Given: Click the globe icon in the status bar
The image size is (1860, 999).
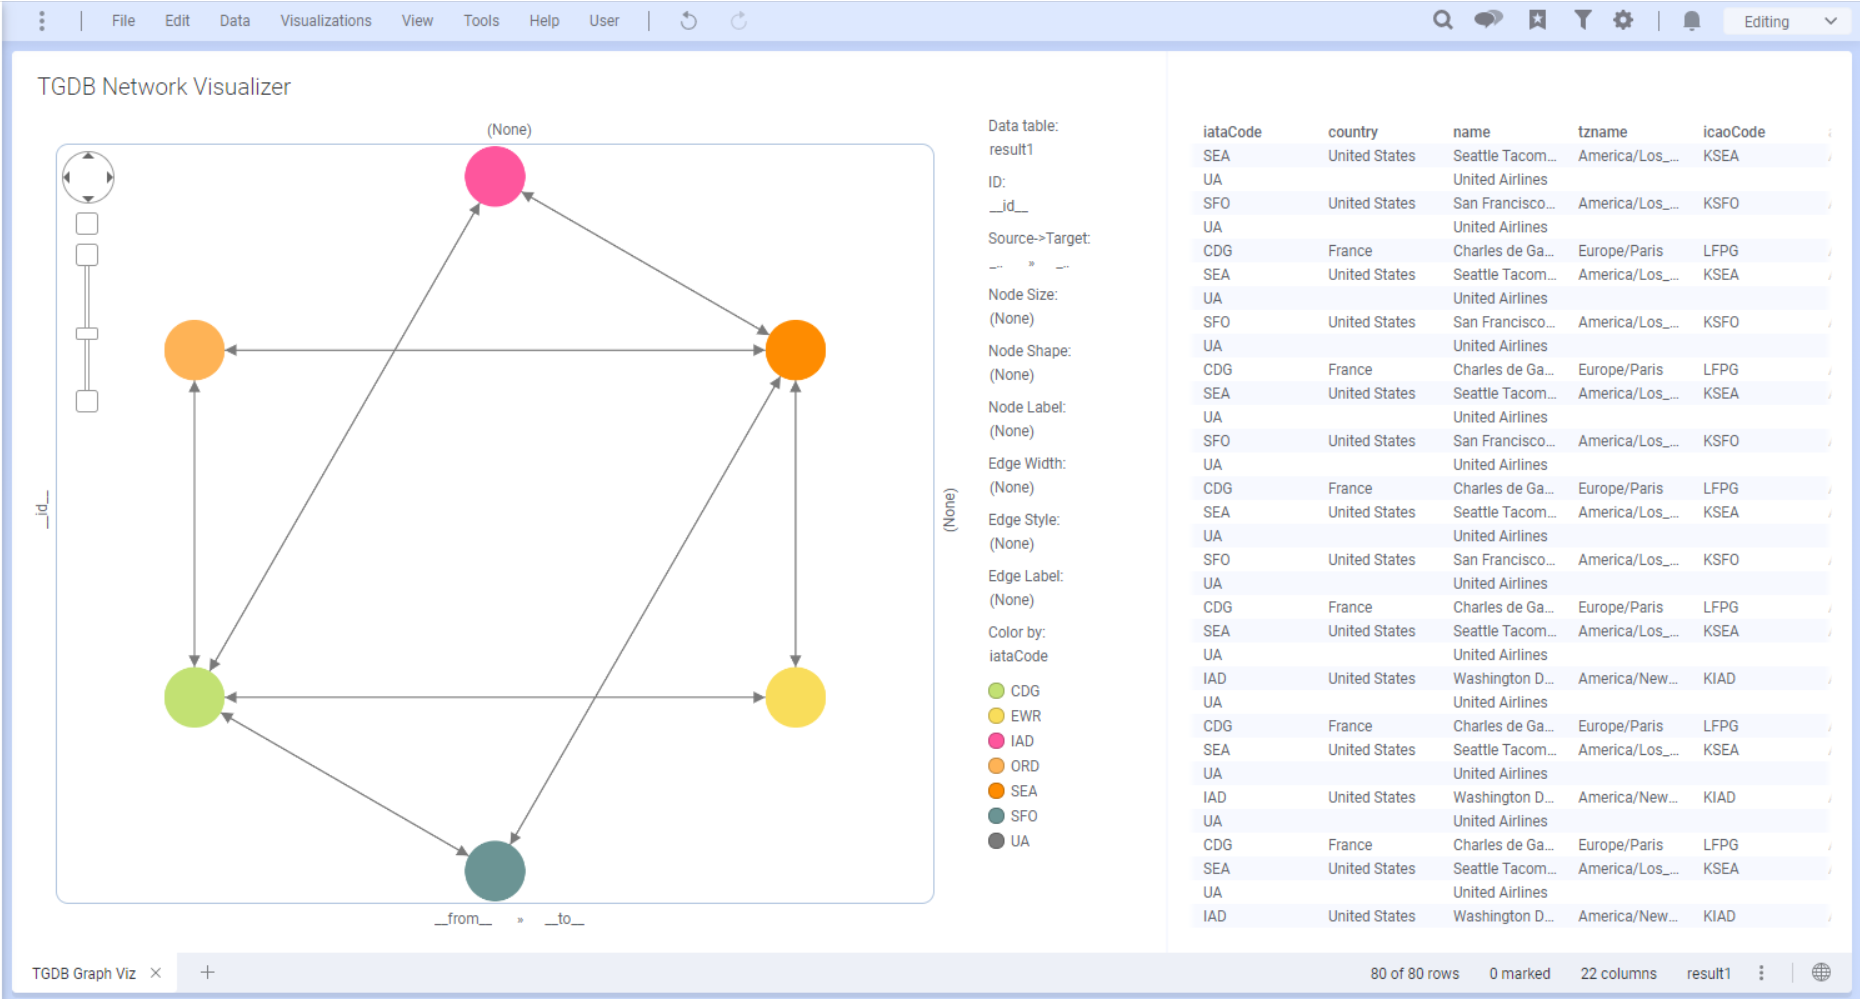Looking at the screenshot, I should click(x=1821, y=972).
